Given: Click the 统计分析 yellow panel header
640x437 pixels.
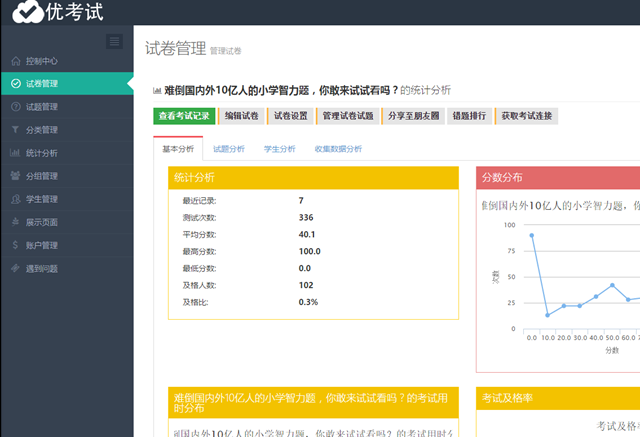Looking at the screenshot, I should pos(313,177).
